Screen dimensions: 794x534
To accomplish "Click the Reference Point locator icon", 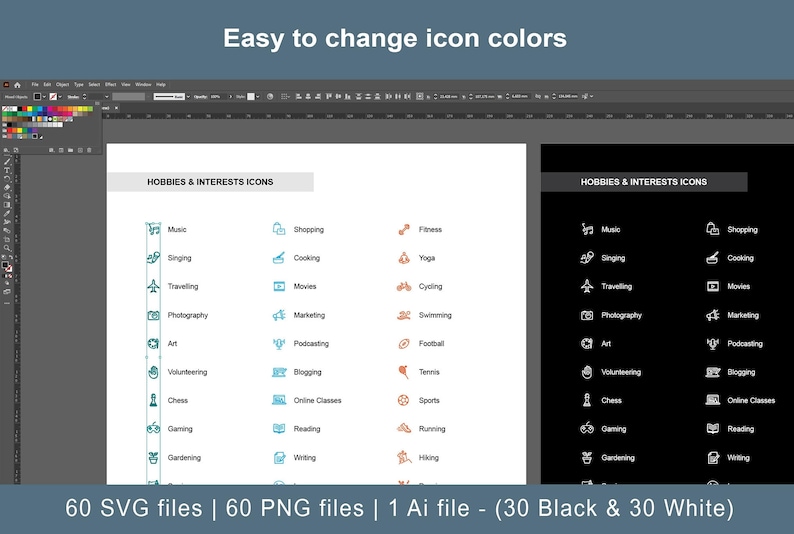I will click(x=420, y=96).
